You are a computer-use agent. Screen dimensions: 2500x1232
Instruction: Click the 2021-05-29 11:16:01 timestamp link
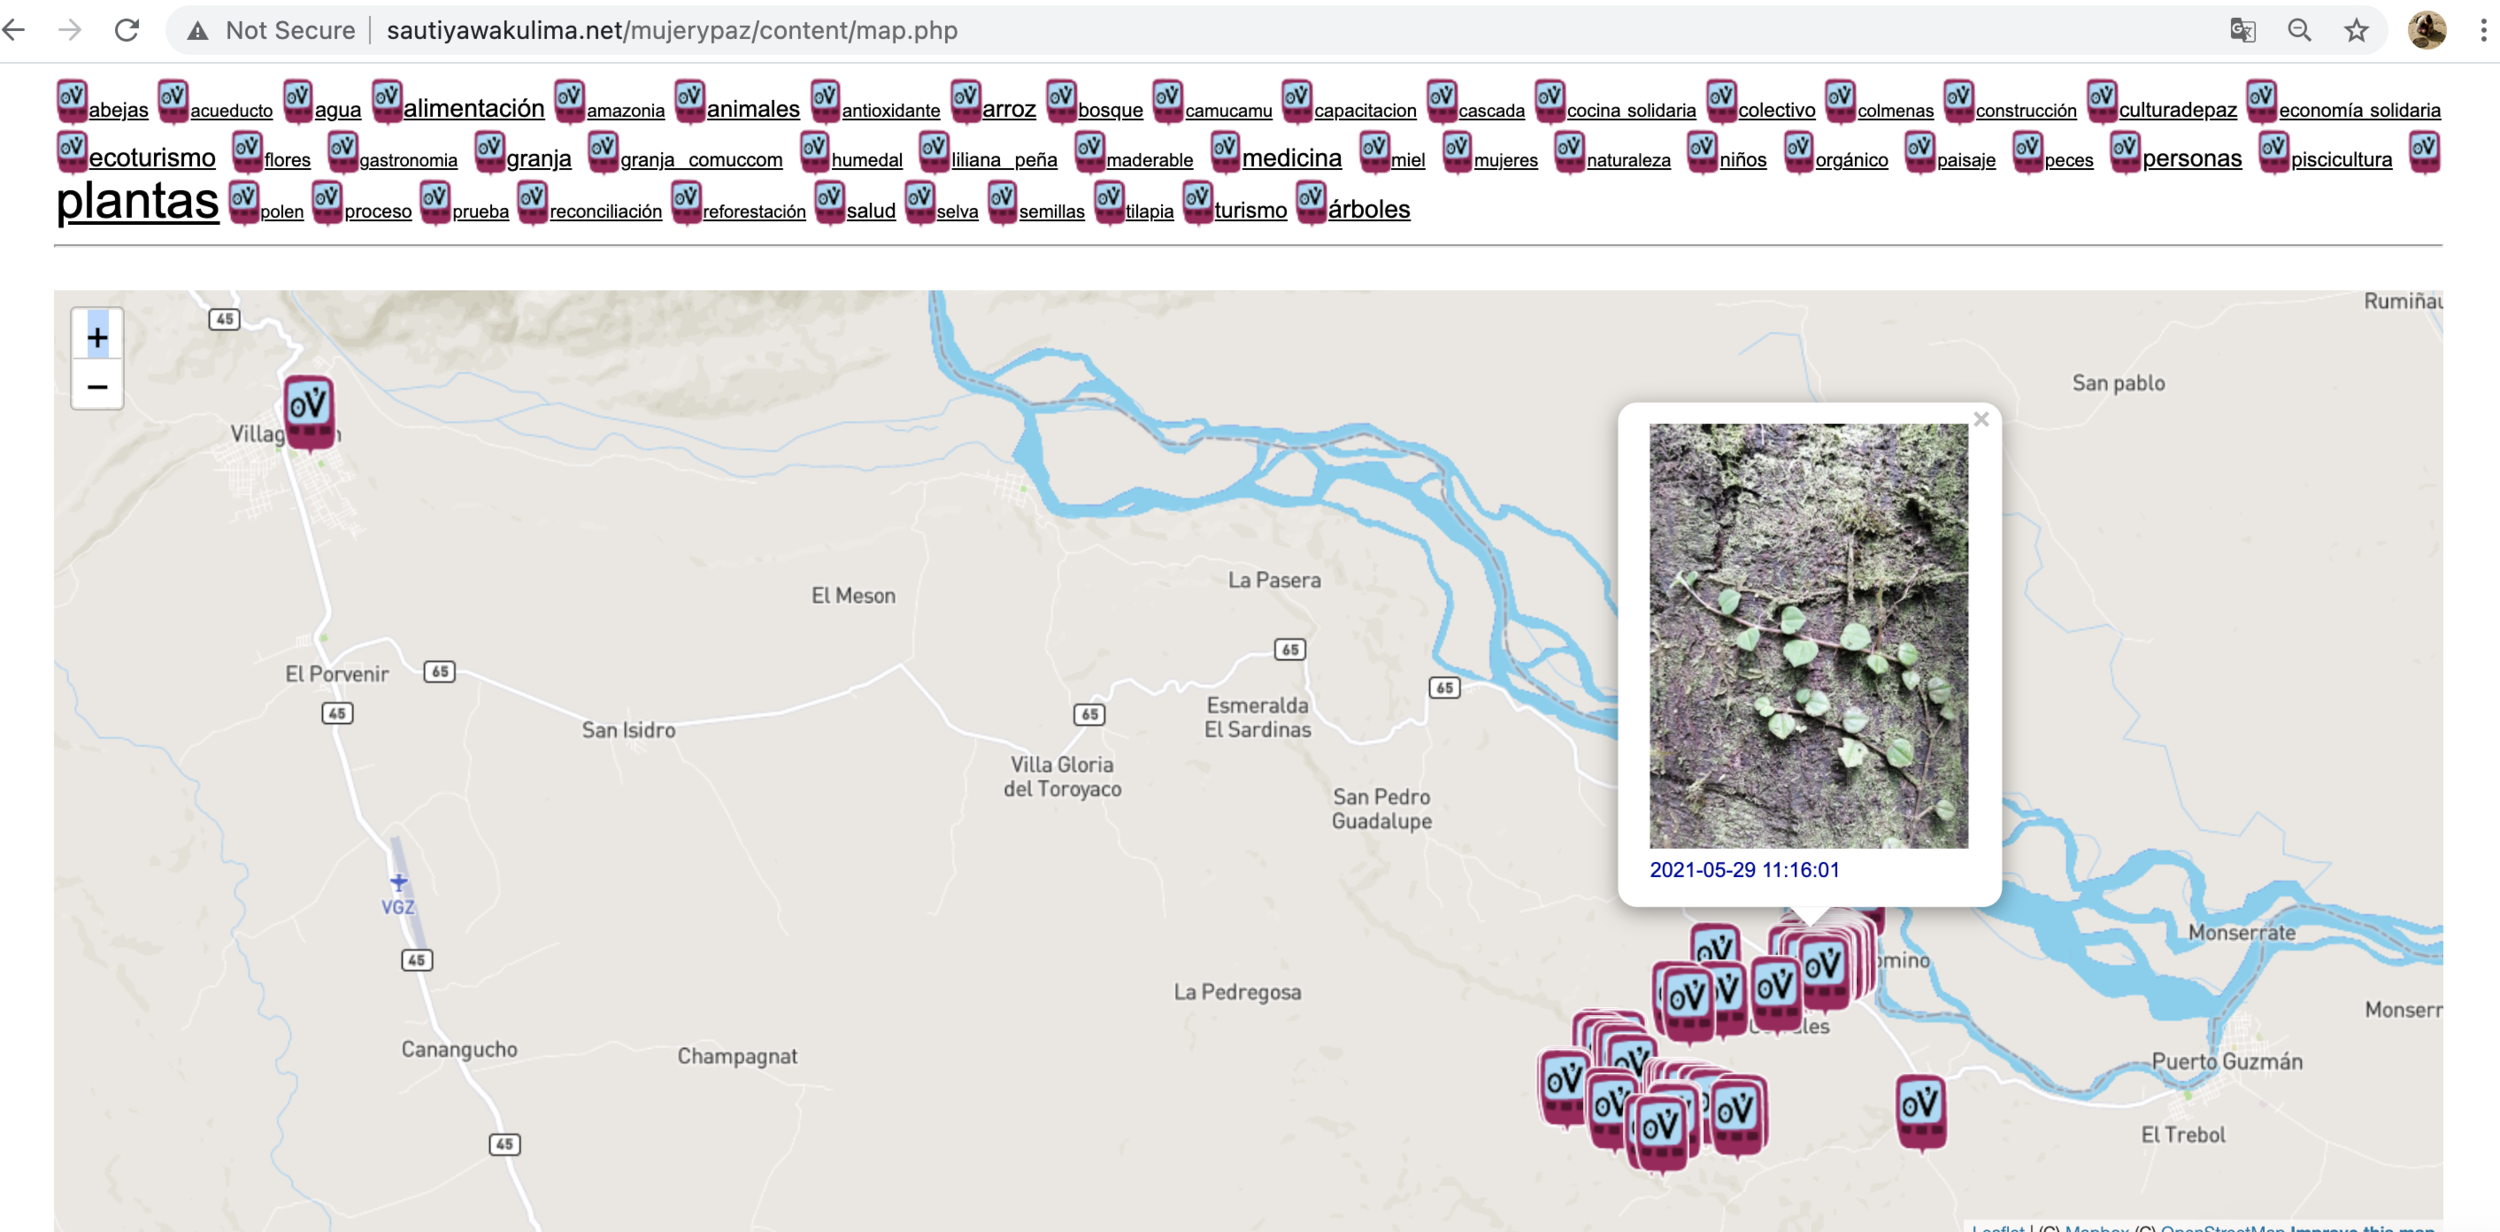(1744, 870)
